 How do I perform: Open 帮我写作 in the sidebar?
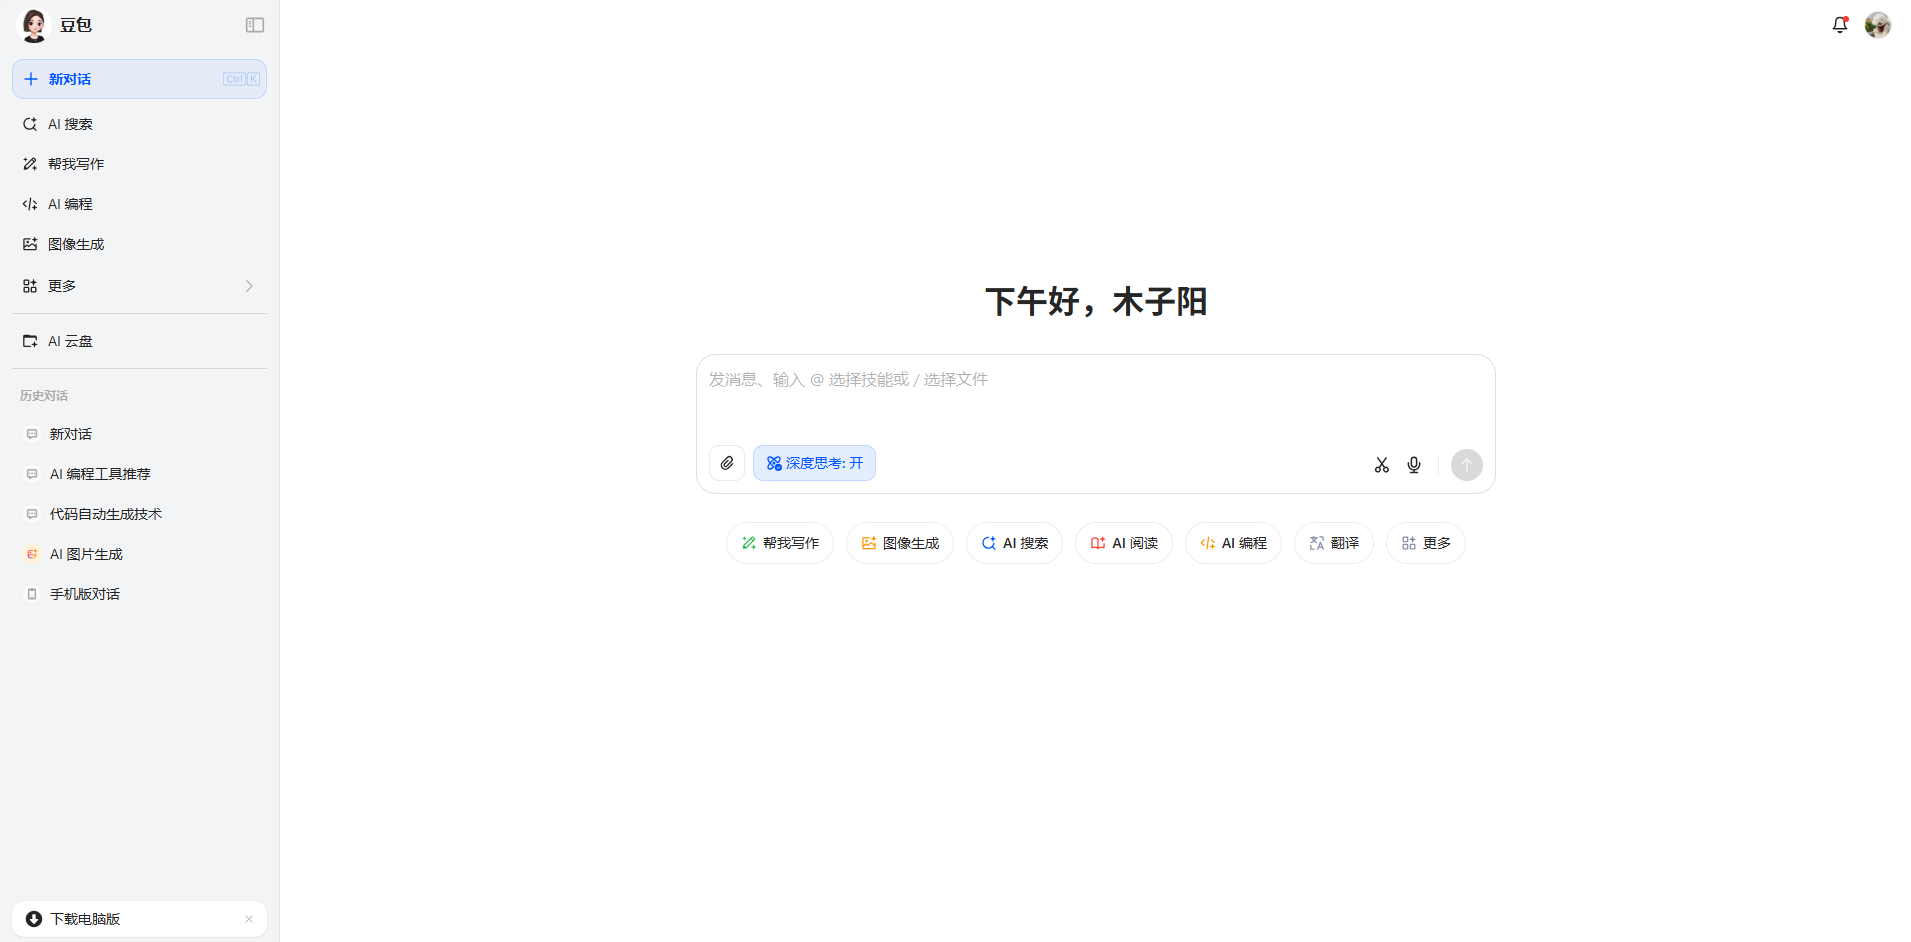click(x=139, y=164)
